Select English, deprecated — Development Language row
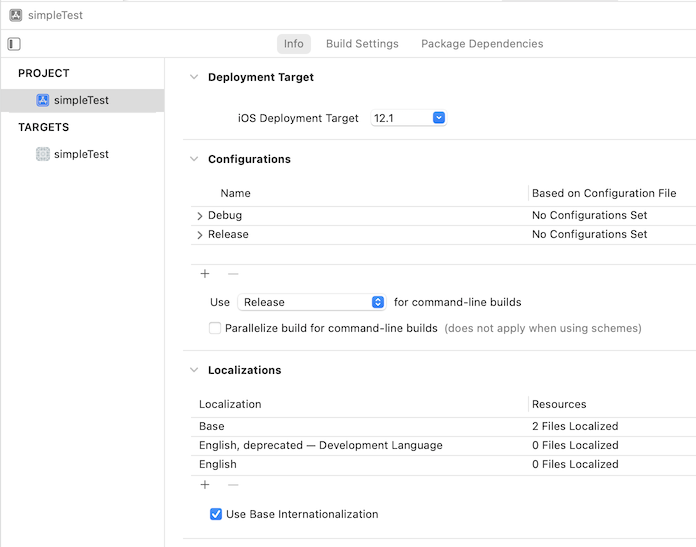 coord(443,446)
